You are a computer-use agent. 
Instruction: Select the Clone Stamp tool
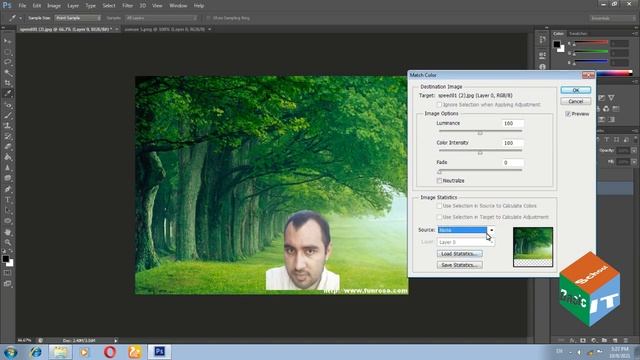pyautogui.click(x=8, y=126)
